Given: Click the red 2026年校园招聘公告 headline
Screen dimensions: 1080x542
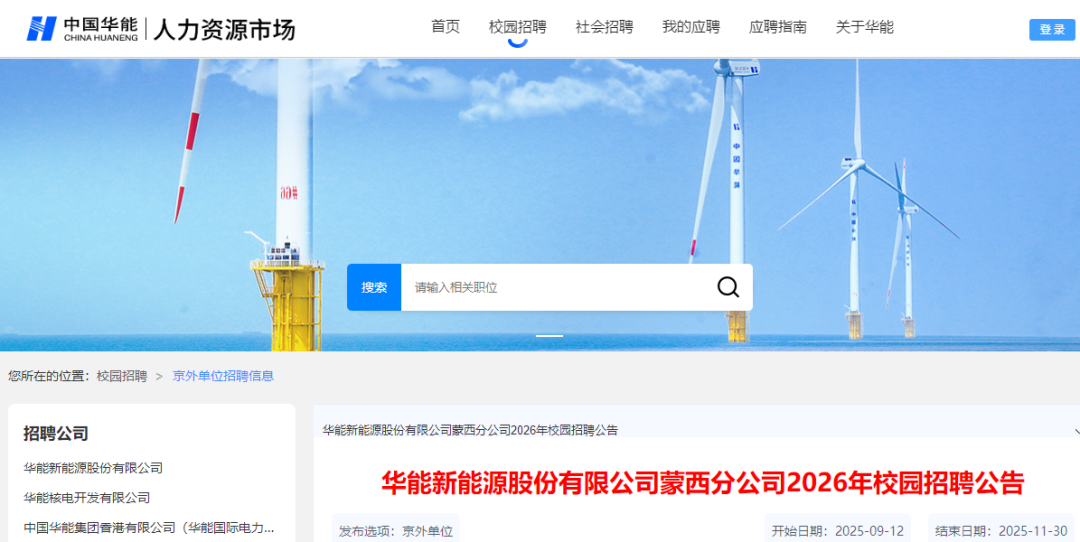Looking at the screenshot, I should (703, 483).
